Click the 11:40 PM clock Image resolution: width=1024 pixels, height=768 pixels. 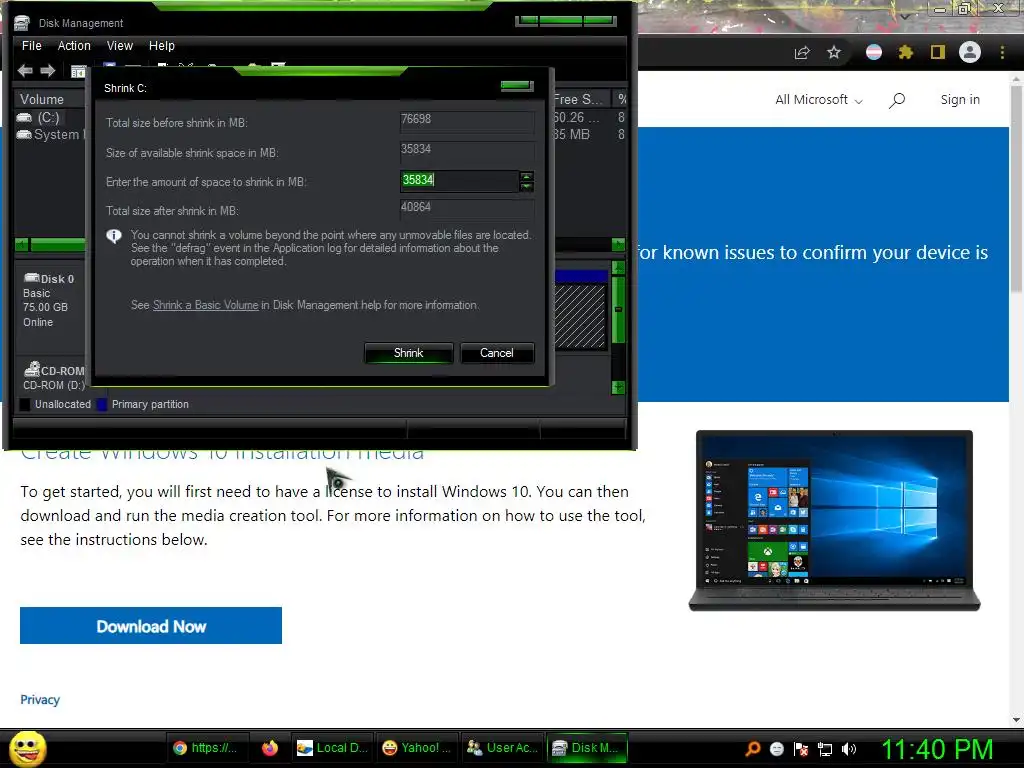[x=937, y=749]
